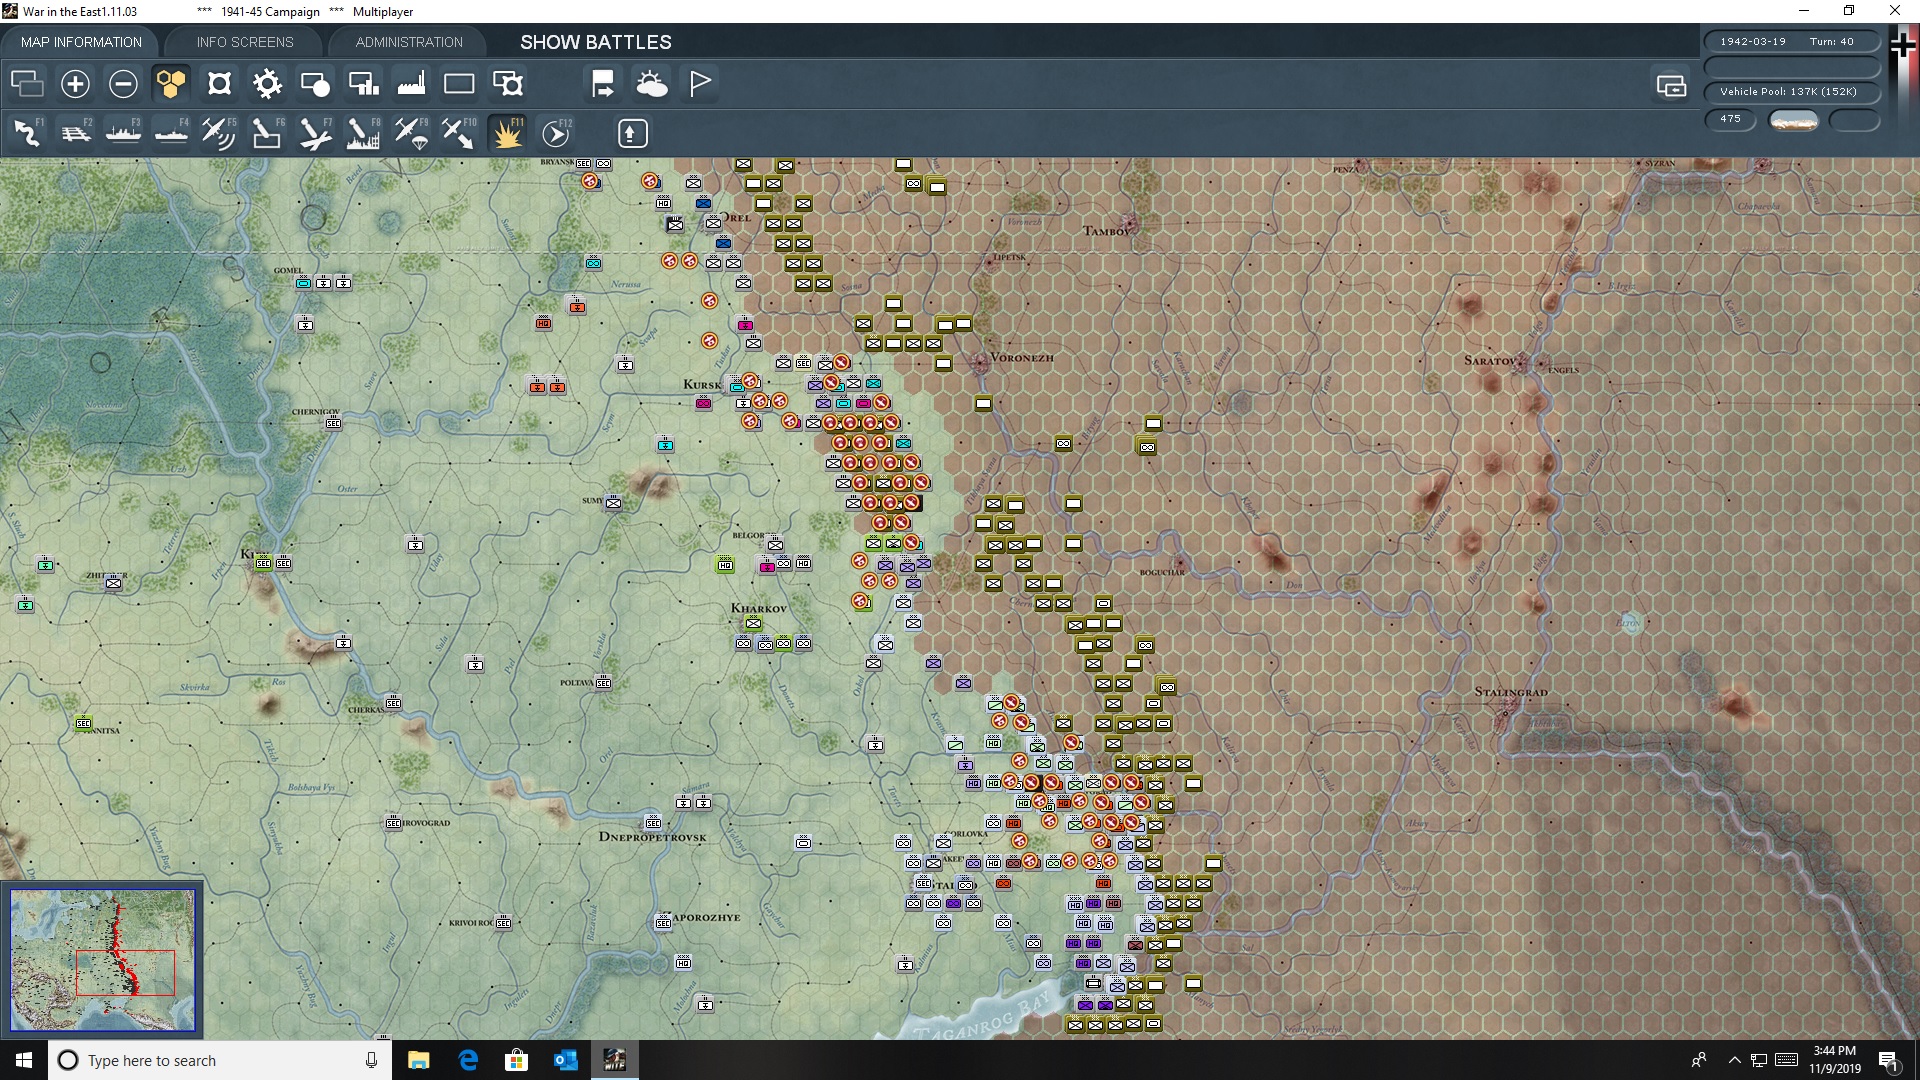Click the F12 end turn icon
The width and height of the screenshot is (1920, 1080).
tap(556, 133)
